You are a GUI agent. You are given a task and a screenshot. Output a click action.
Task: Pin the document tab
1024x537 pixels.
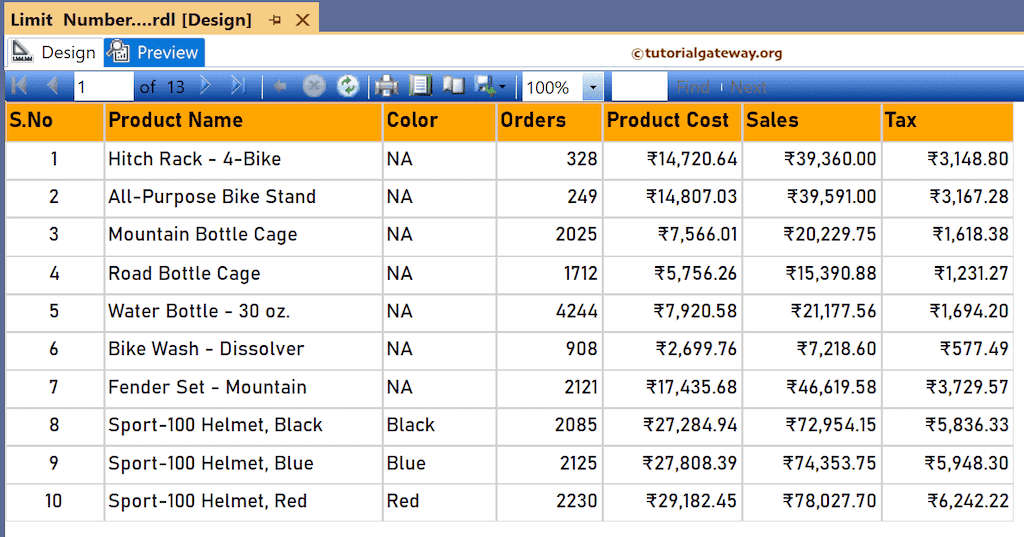click(275, 20)
